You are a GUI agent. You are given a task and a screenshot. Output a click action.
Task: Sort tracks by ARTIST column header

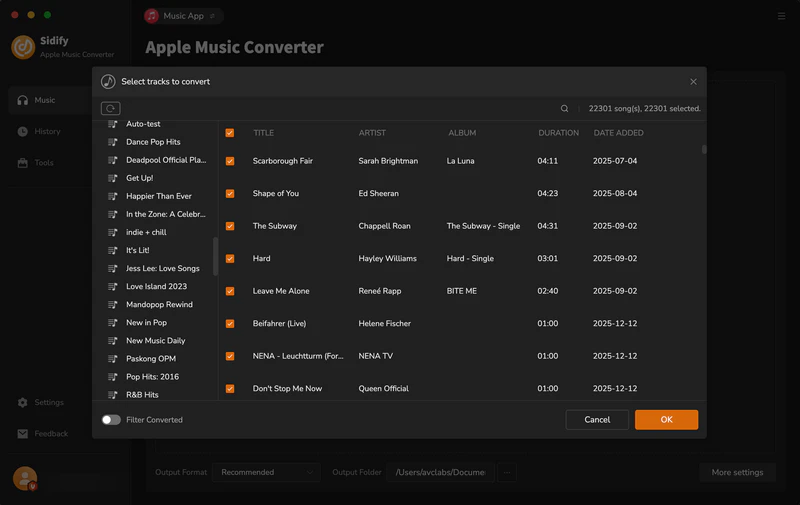[x=372, y=133]
